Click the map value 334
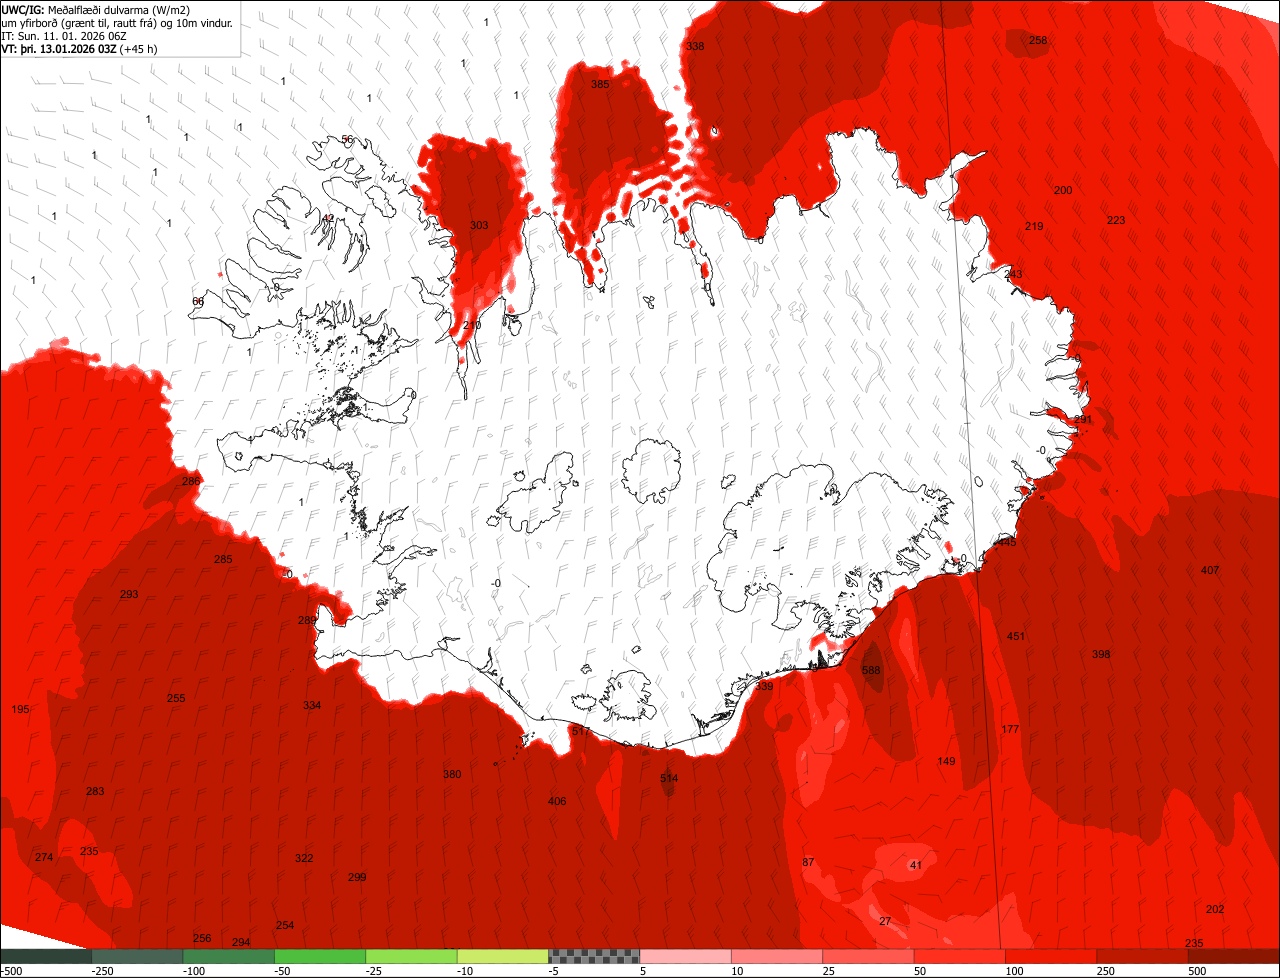The image size is (1280, 978). point(312,705)
